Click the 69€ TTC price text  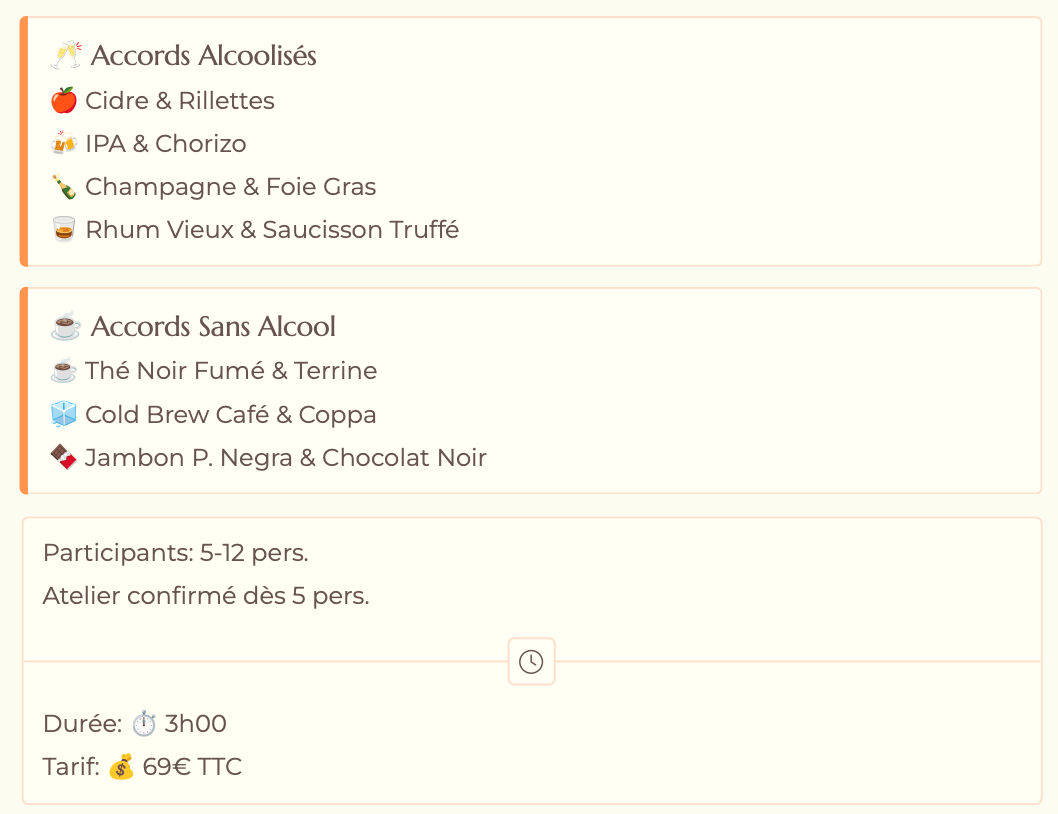tap(192, 767)
